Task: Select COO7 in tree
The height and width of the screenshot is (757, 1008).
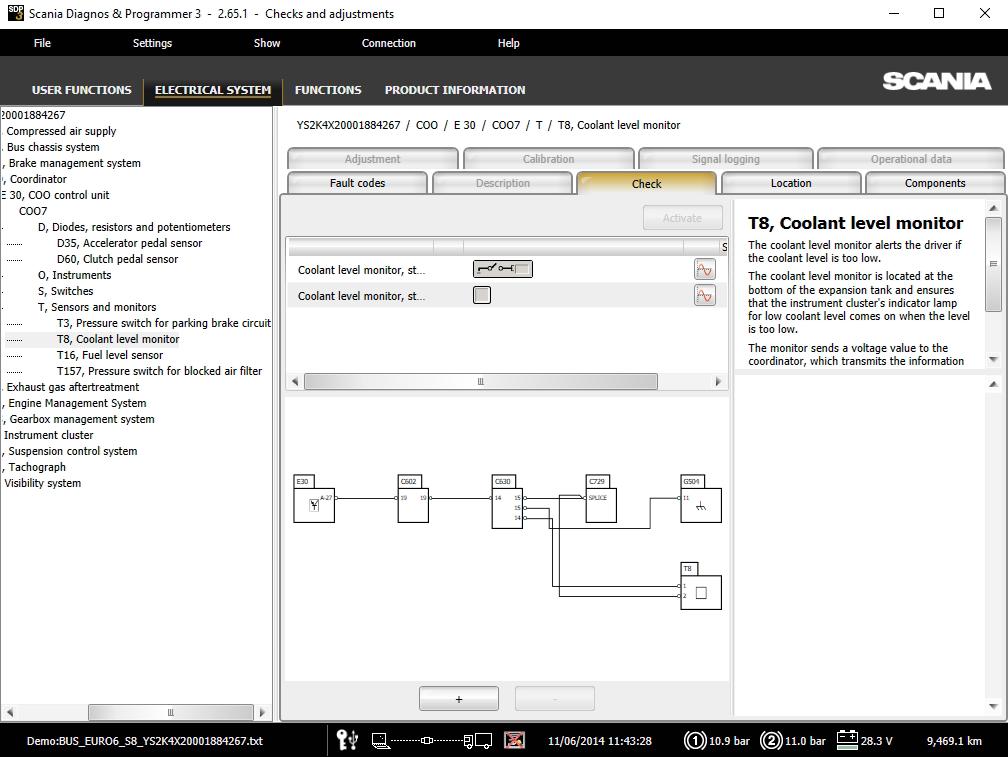Action: [33, 211]
